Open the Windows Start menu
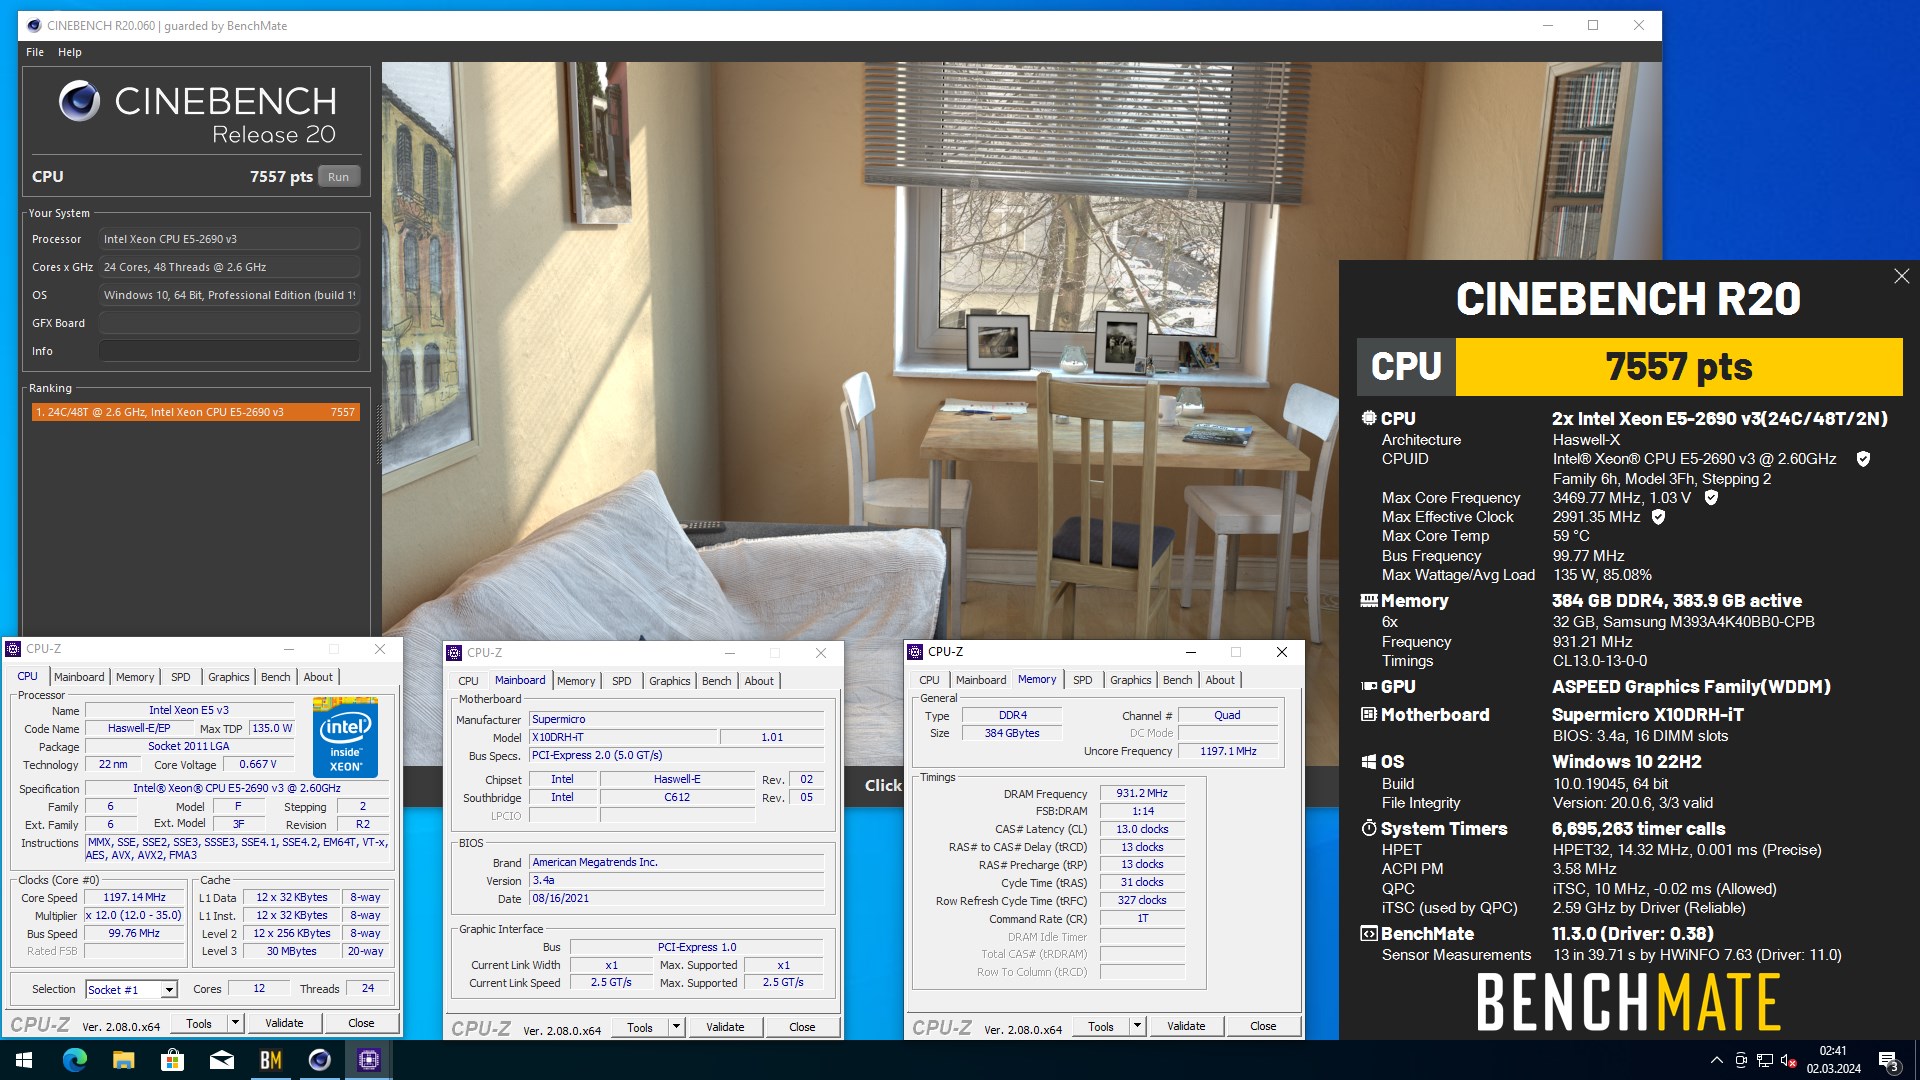This screenshot has height=1080, width=1920. tap(24, 1060)
